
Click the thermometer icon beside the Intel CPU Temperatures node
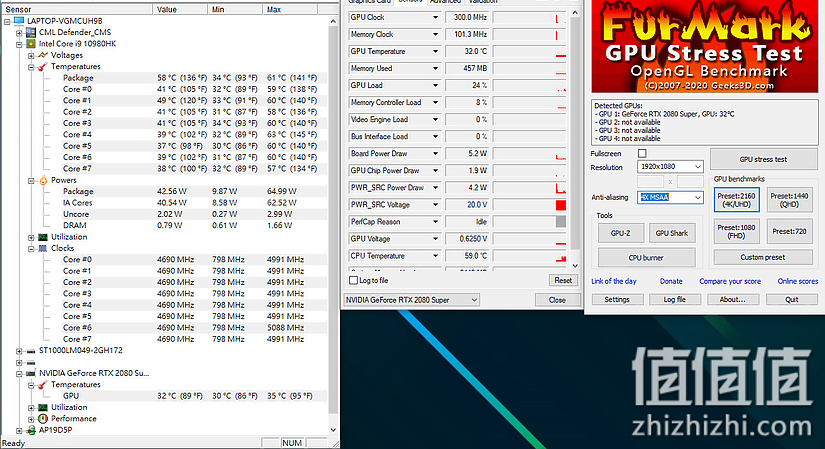click(x=43, y=67)
